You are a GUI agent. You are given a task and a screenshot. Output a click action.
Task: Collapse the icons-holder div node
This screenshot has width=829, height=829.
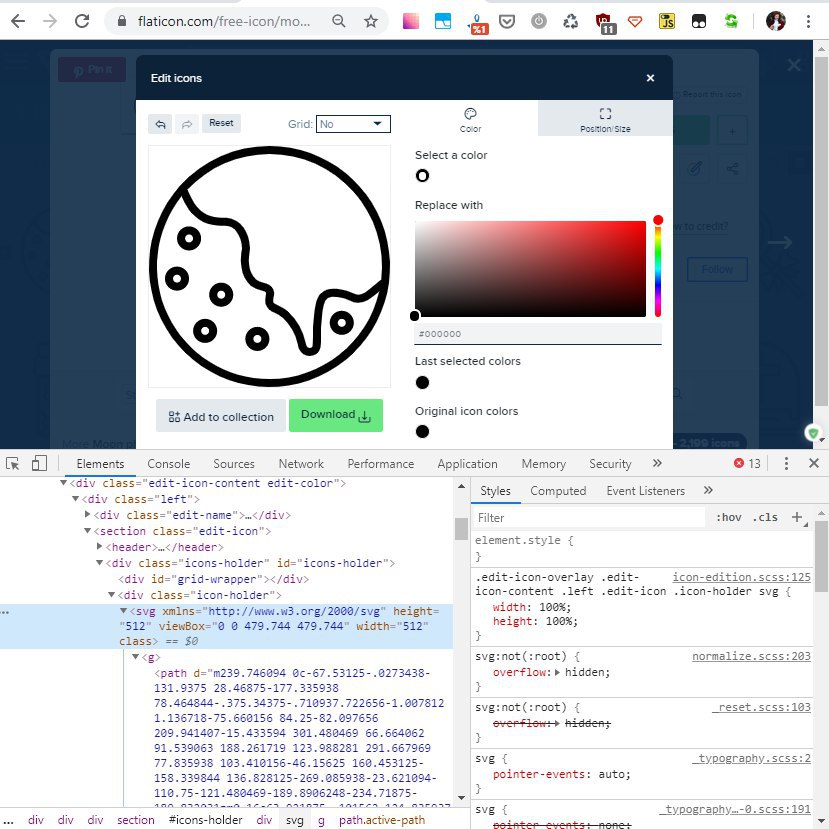pyautogui.click(x=99, y=563)
